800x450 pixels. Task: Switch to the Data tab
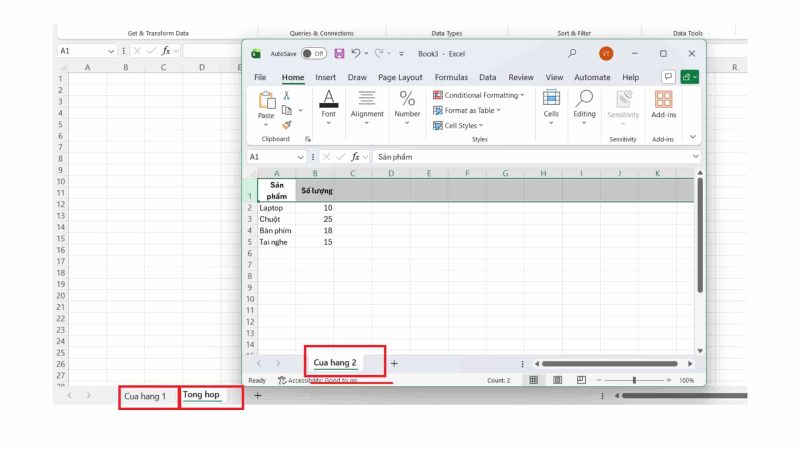point(487,77)
